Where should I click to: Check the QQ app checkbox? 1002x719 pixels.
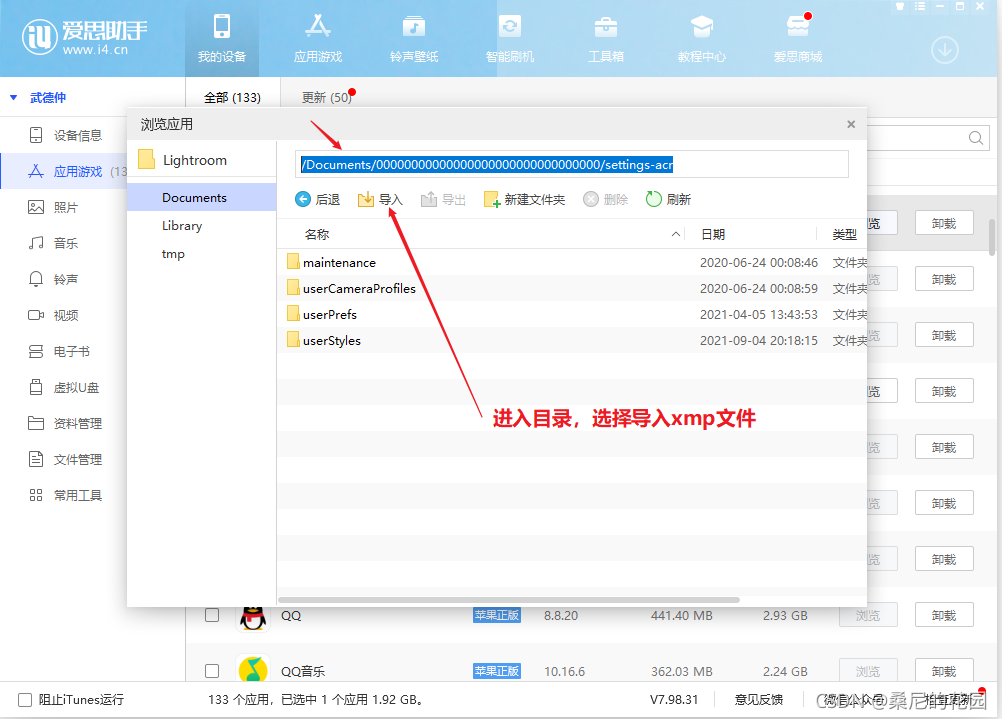click(x=212, y=615)
